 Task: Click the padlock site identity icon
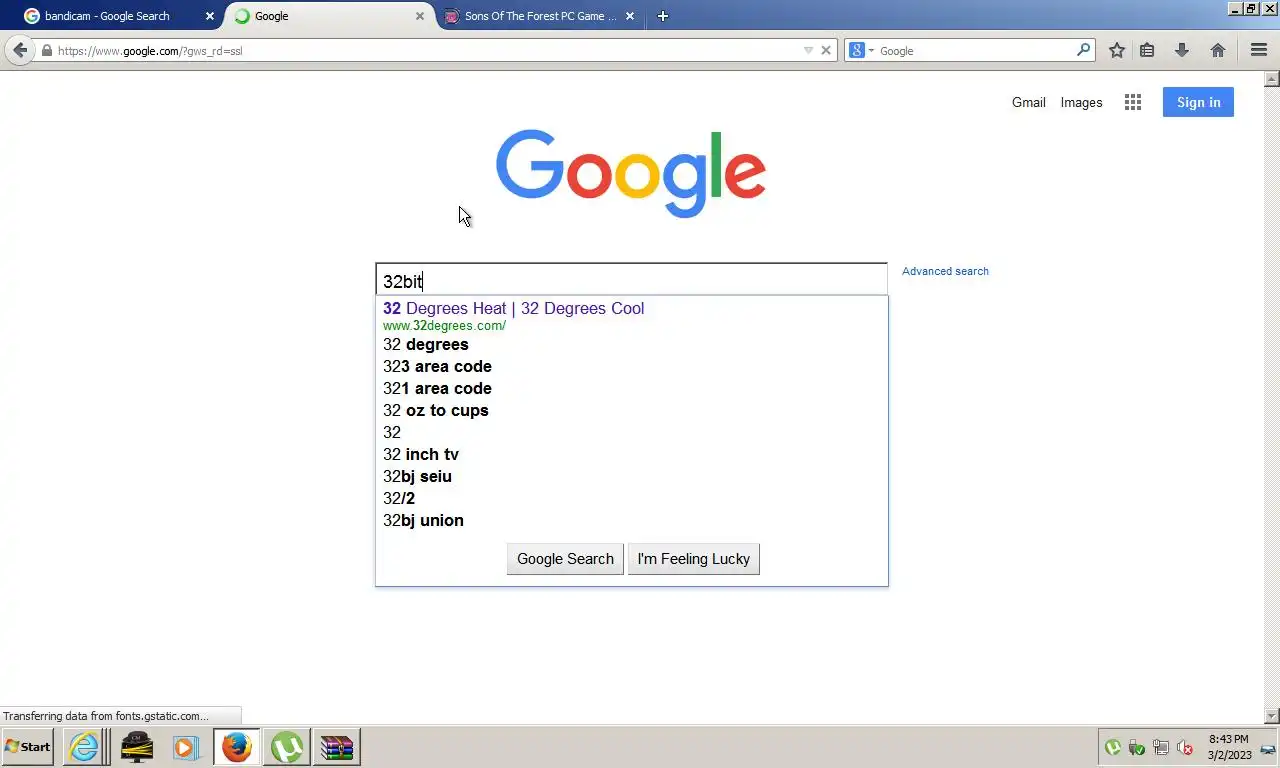pyautogui.click(x=46, y=50)
